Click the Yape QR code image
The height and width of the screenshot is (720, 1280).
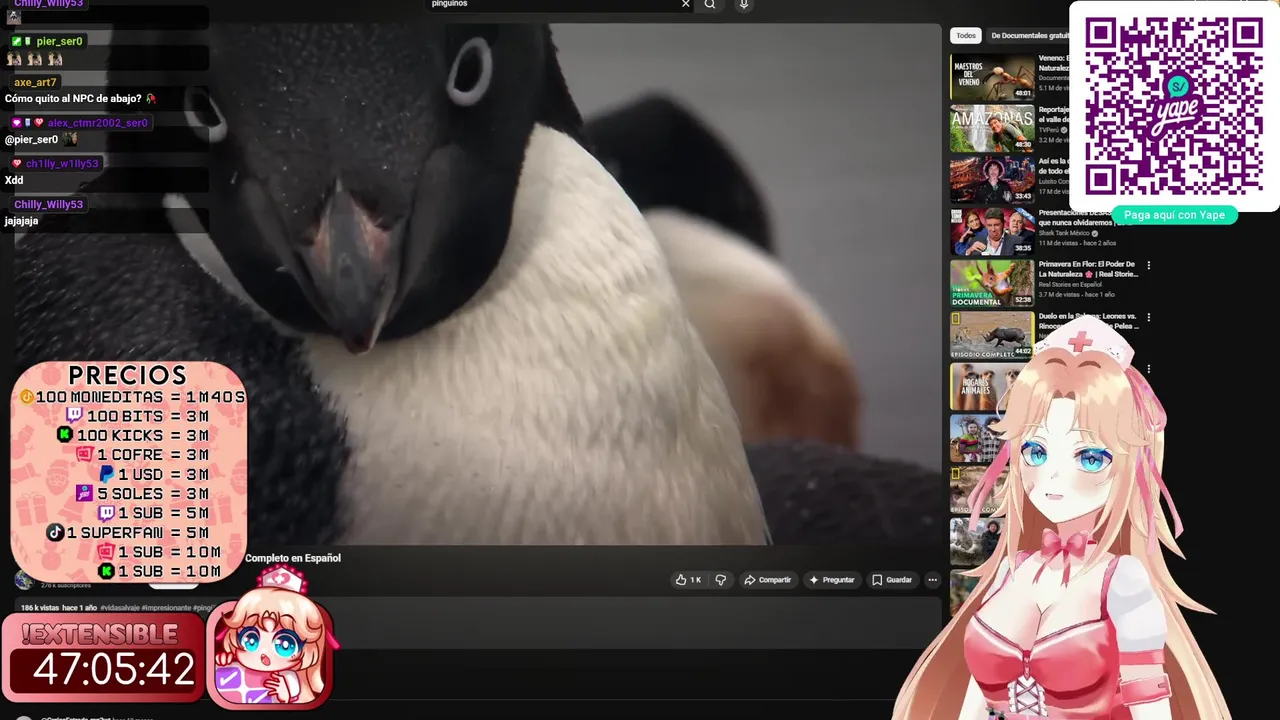tap(1174, 106)
